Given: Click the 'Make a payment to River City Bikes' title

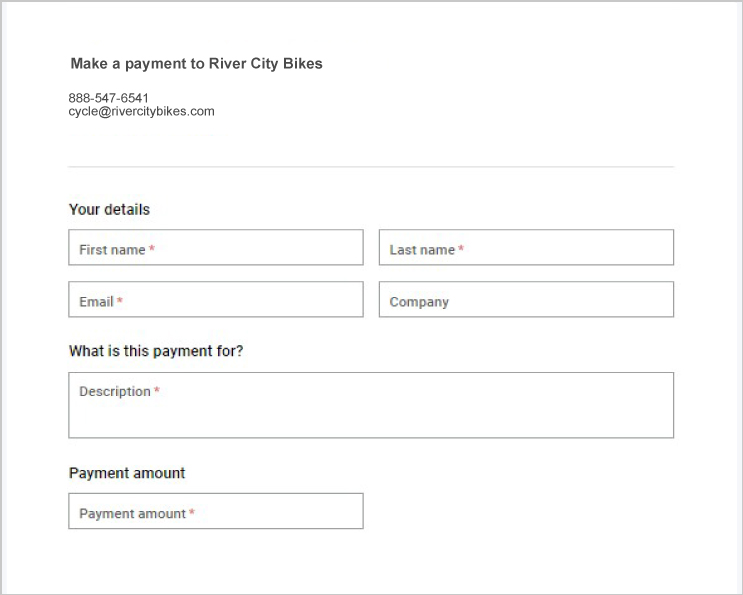Looking at the screenshot, I should pyautogui.click(x=196, y=63).
